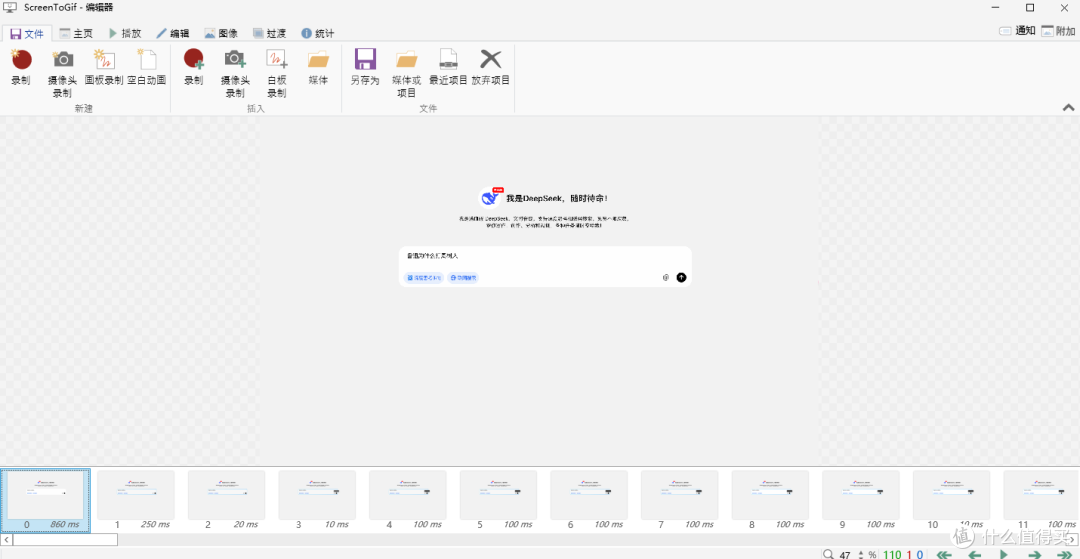Click the zoom magnifier icon
Image resolution: width=1080 pixels, height=559 pixels.
pos(828,554)
